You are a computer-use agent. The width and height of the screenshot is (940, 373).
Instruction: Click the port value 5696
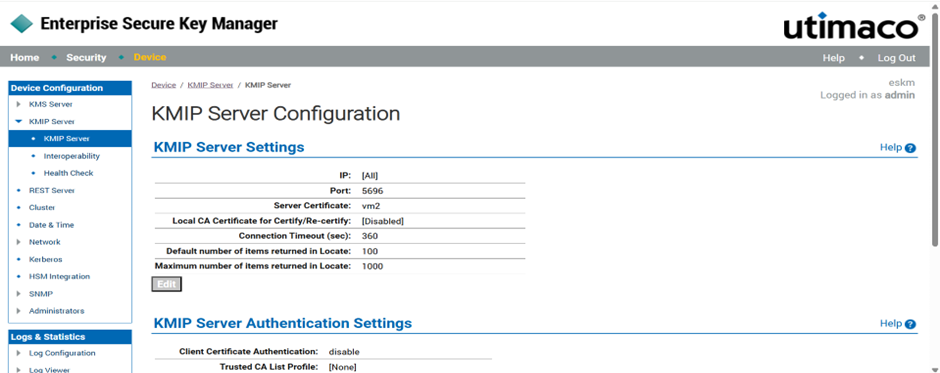pos(372,191)
